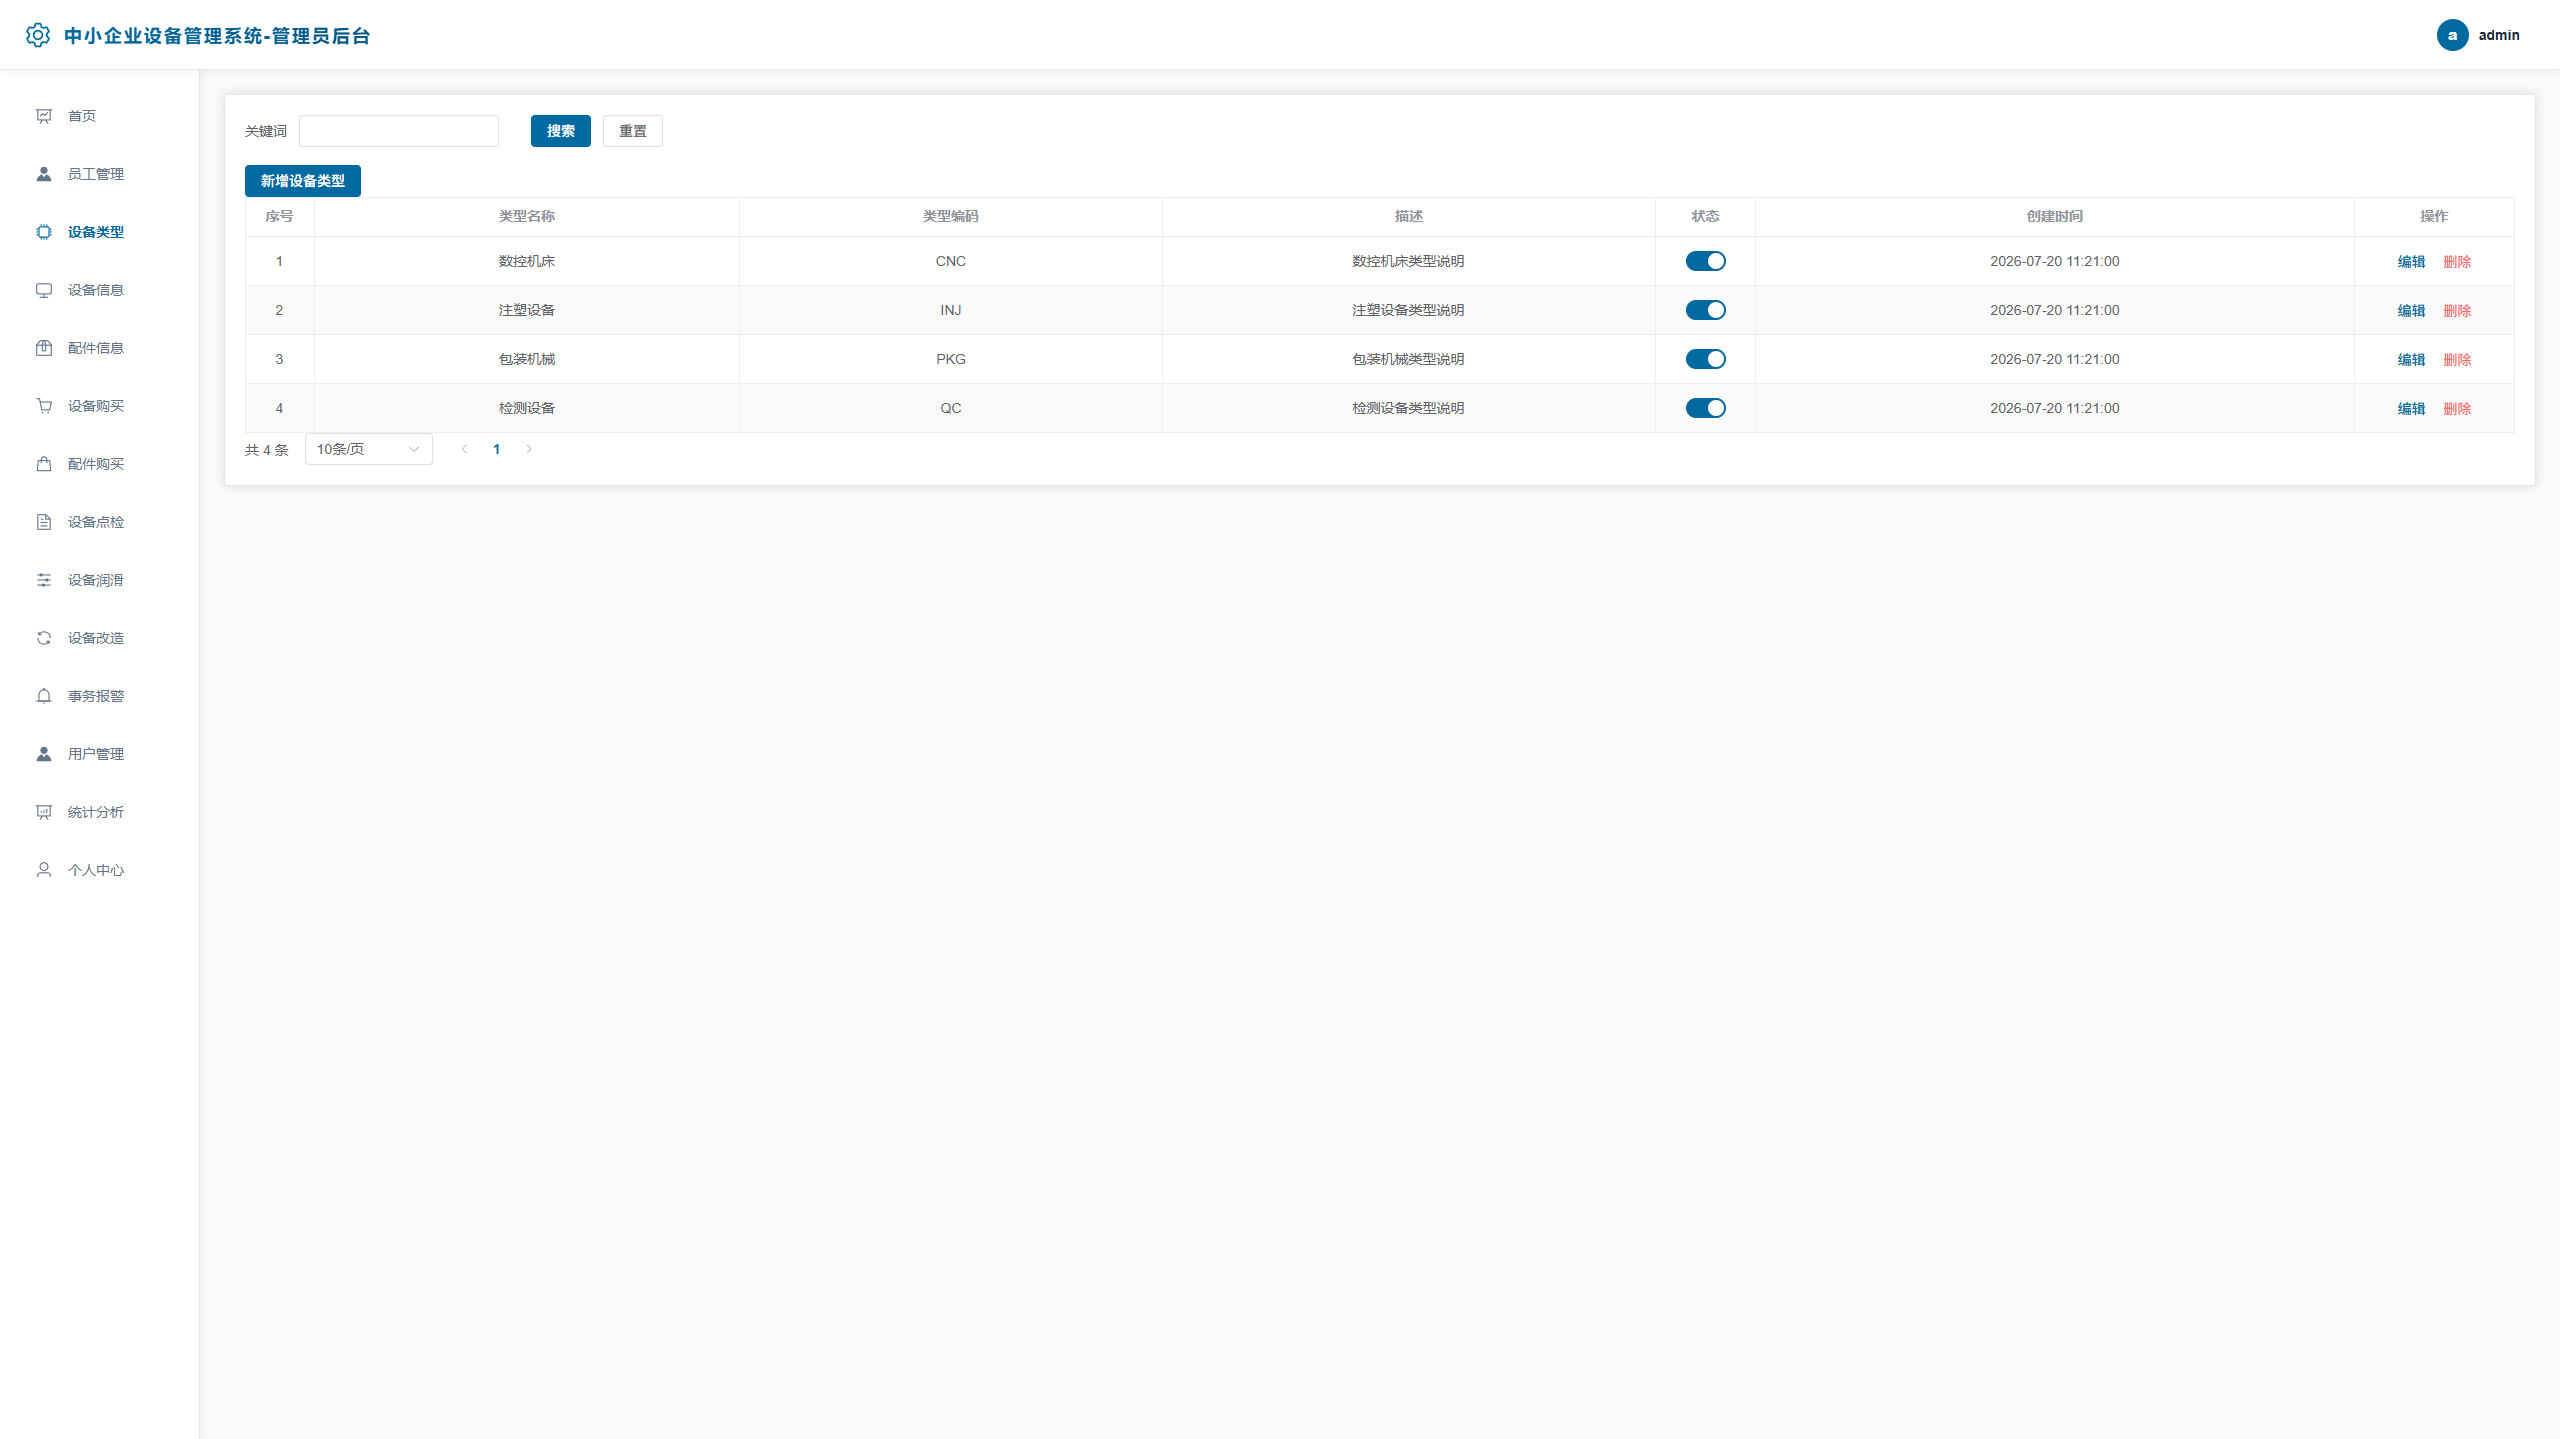Click the 统计分析 chart icon
Screen dimensions: 2560x1439
coord(44,812)
